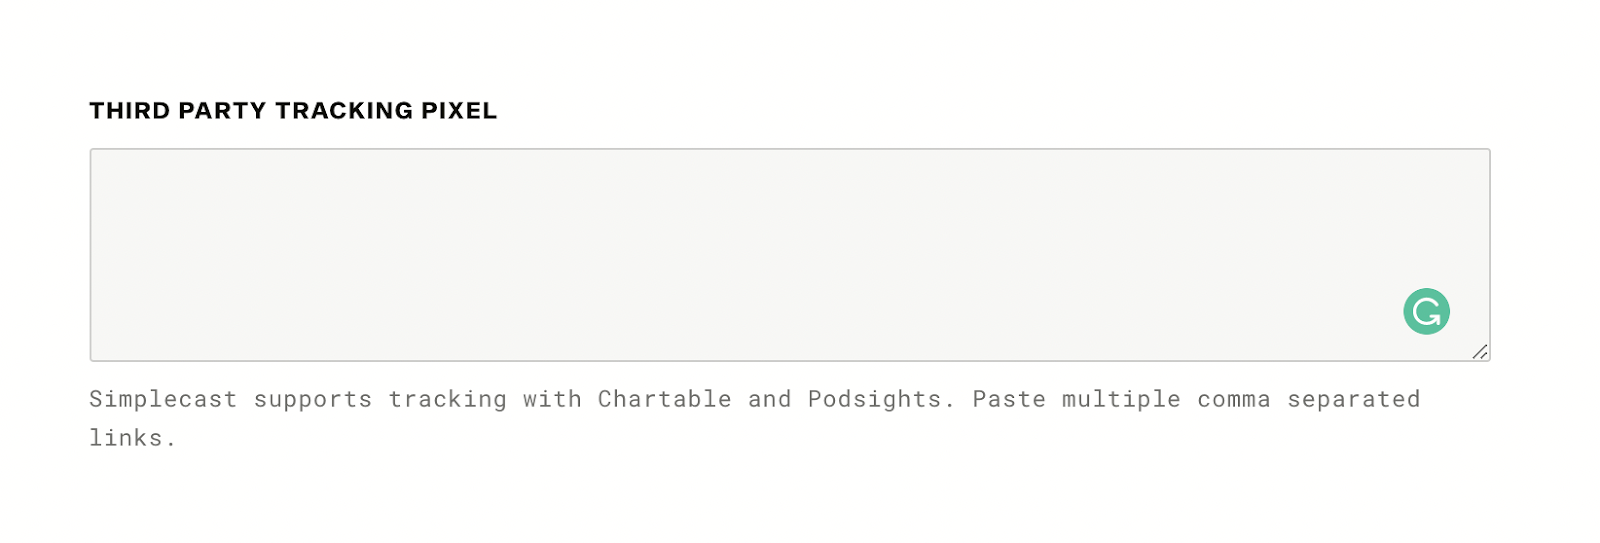Click the word "Paste" in helper text
Image resolution: width=1600 pixels, height=543 pixels.
click(x=1009, y=399)
